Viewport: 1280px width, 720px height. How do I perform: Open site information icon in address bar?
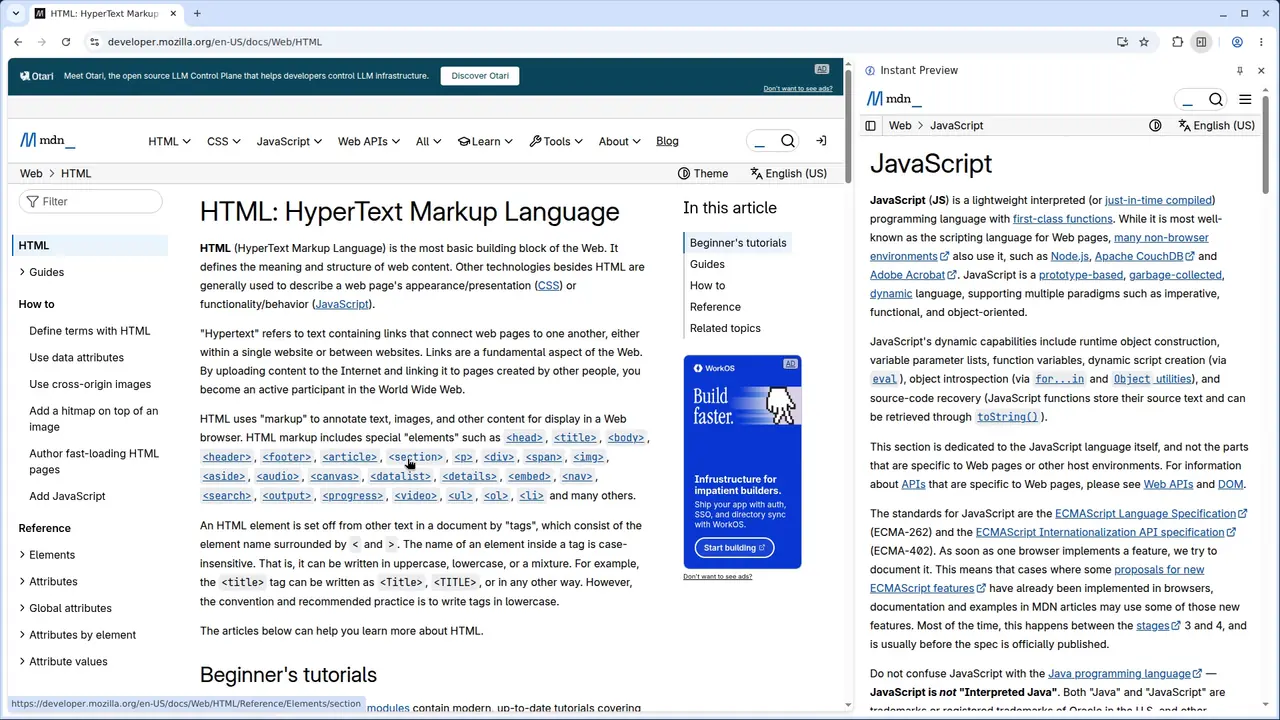[94, 42]
